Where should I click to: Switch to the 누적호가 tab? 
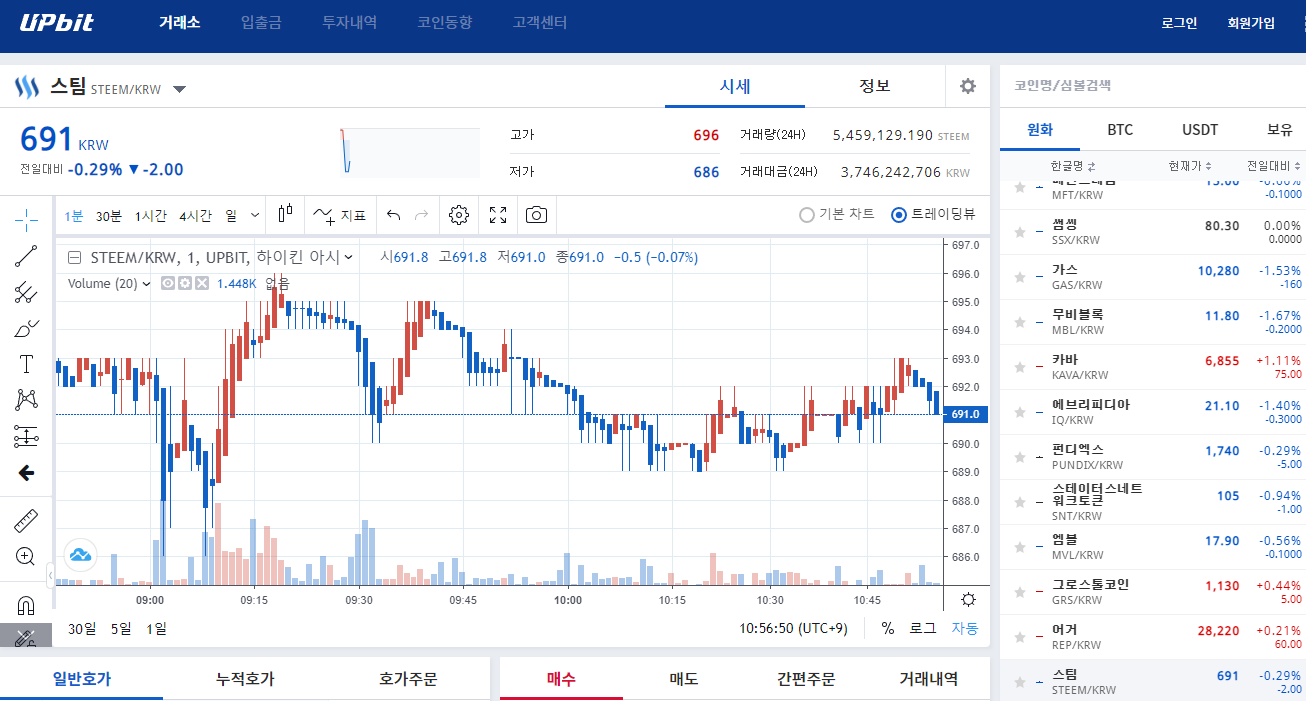(245, 679)
